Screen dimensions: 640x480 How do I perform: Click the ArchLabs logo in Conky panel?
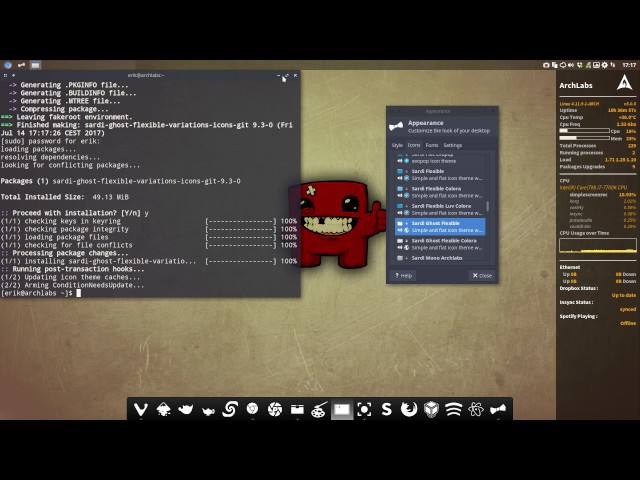point(624,83)
